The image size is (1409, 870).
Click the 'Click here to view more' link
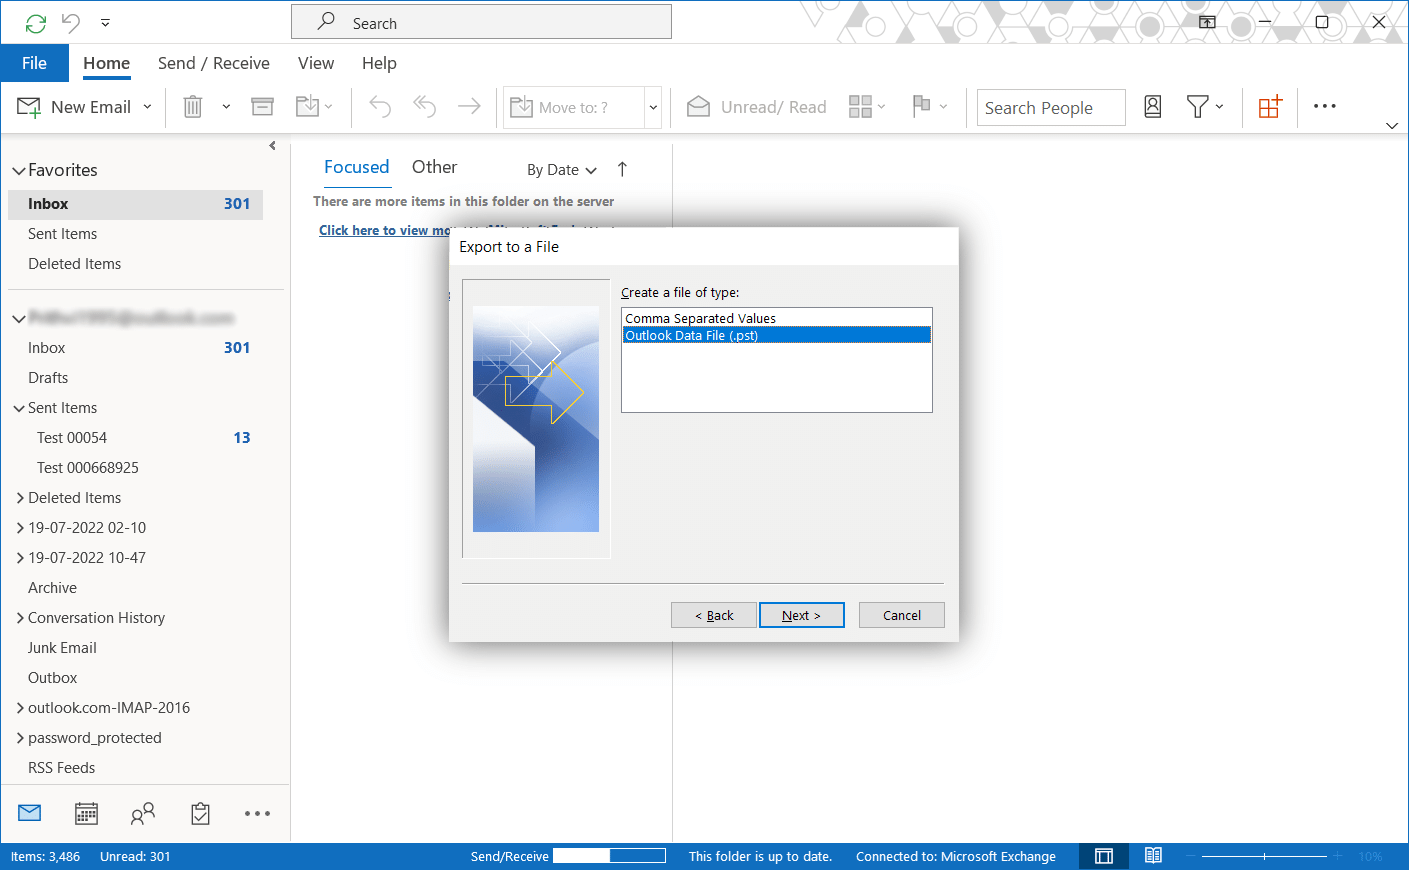(385, 230)
